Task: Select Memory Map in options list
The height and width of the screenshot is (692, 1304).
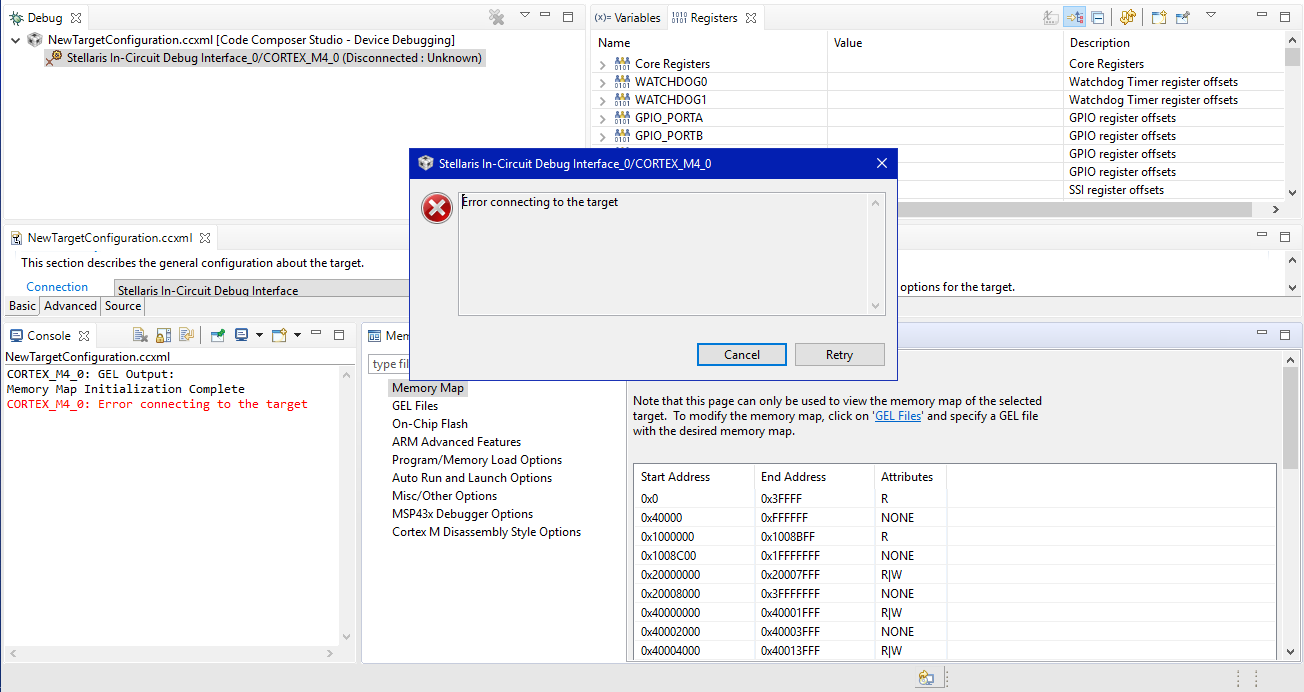Action: point(428,388)
